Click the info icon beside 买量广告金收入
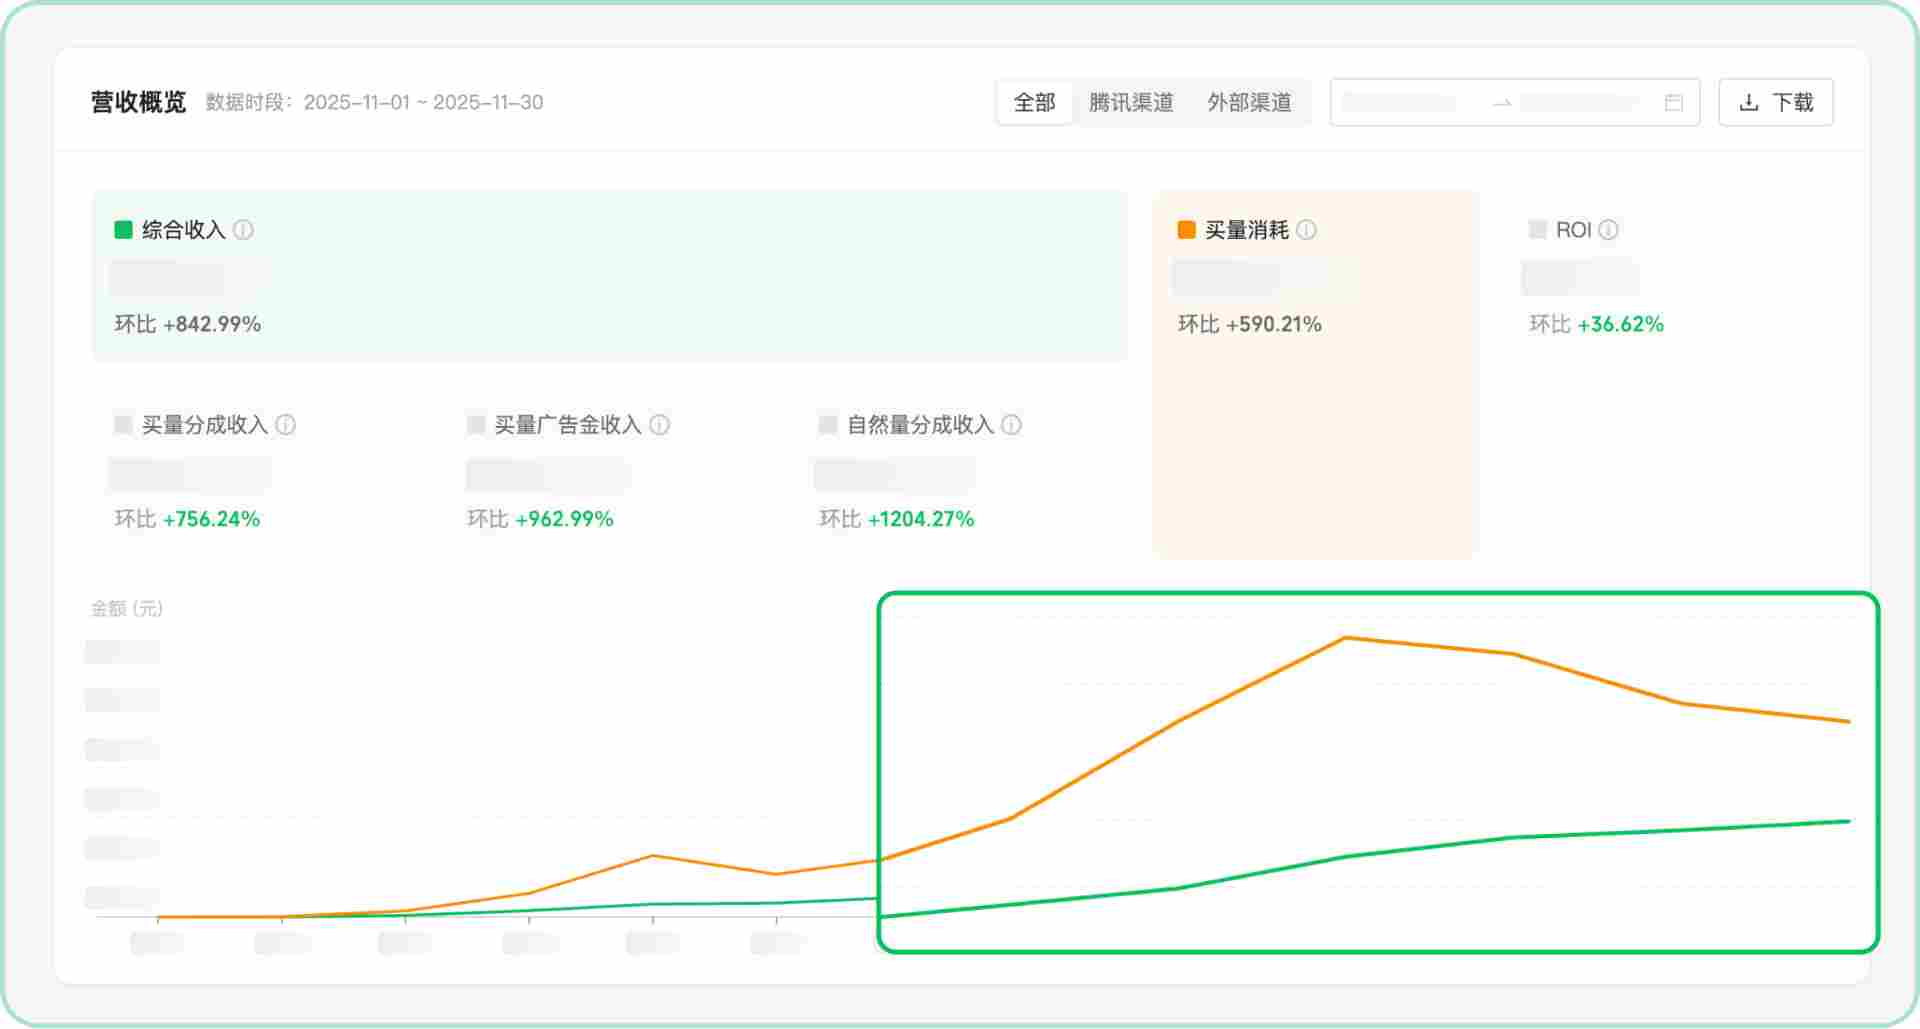 pos(659,424)
